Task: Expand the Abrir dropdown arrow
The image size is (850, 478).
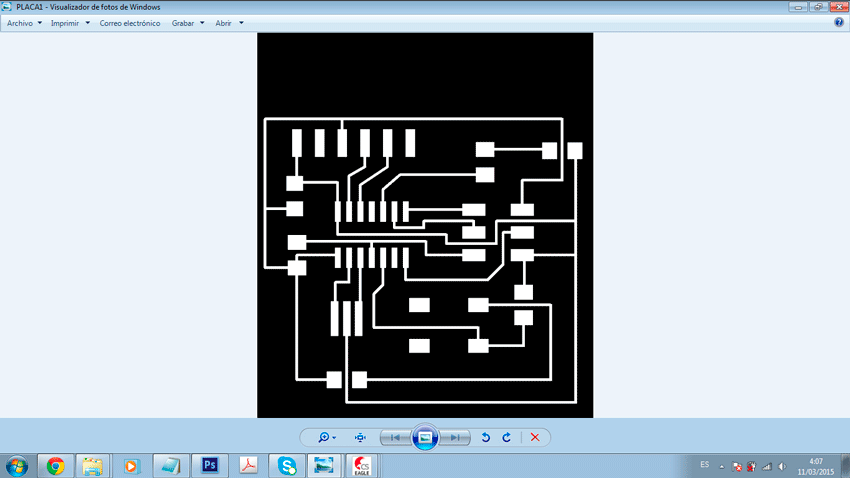Action: point(241,23)
